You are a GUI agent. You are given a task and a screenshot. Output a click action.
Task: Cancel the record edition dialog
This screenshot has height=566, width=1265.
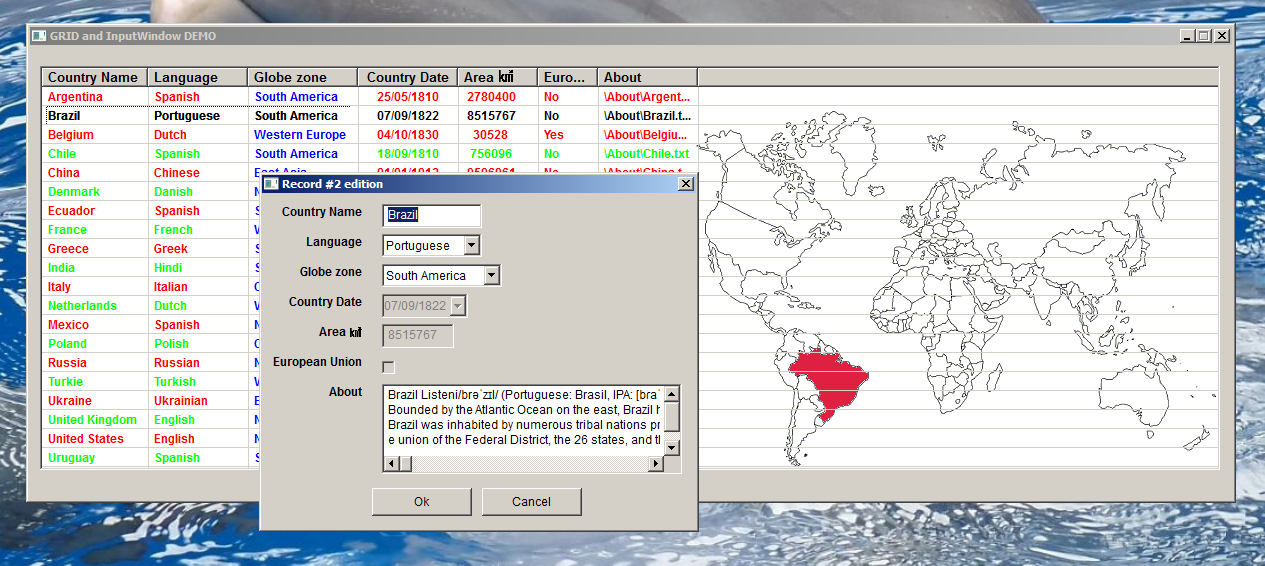click(x=532, y=502)
